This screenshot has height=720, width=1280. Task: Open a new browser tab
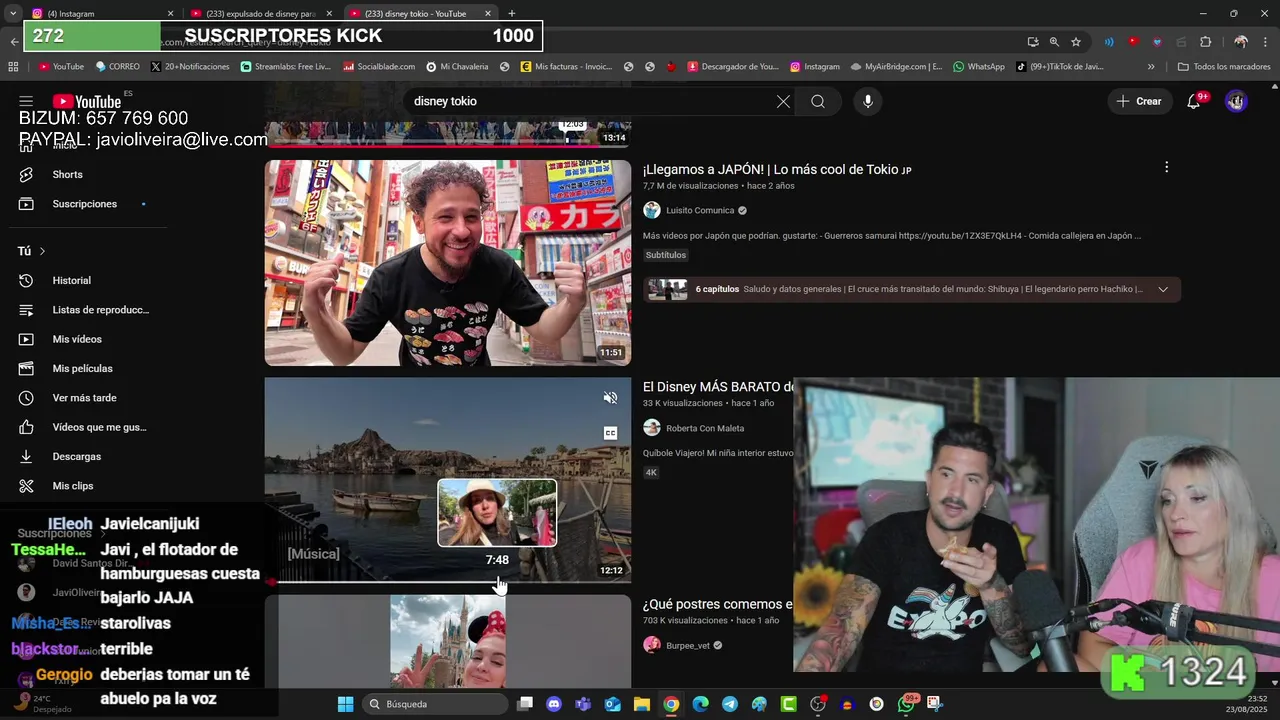point(511,13)
